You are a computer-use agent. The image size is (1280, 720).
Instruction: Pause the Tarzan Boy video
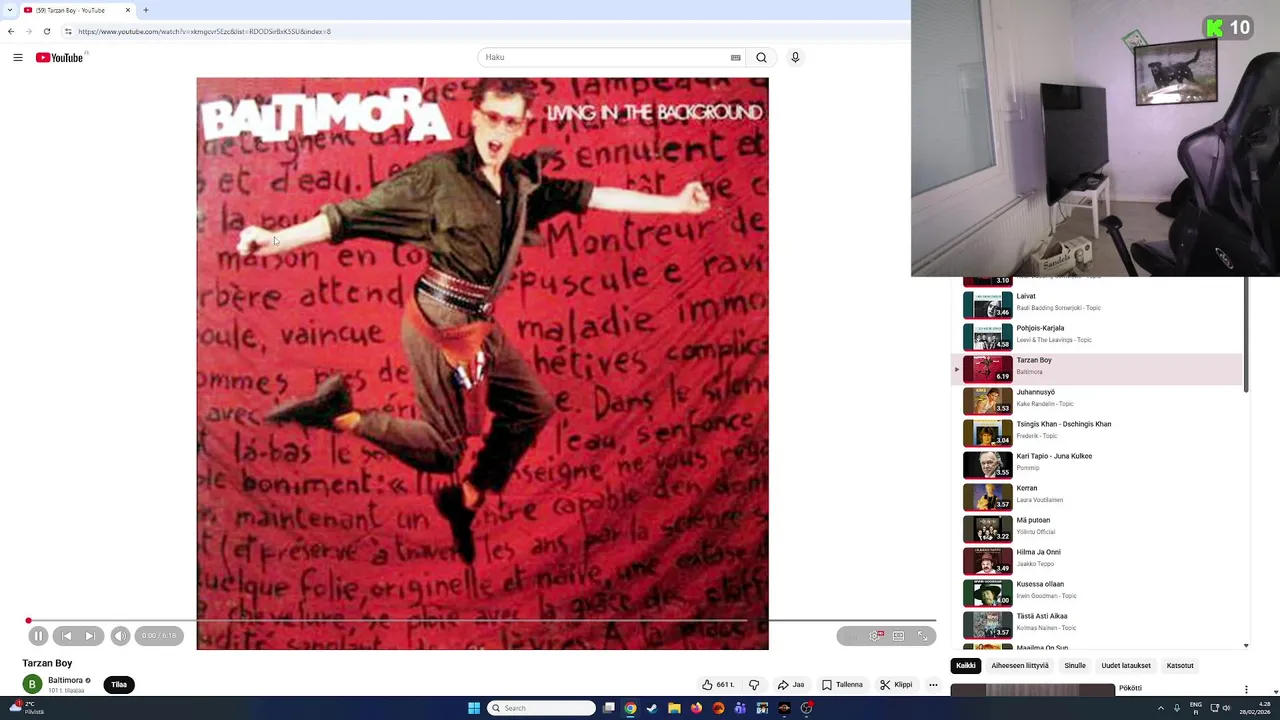coord(38,636)
